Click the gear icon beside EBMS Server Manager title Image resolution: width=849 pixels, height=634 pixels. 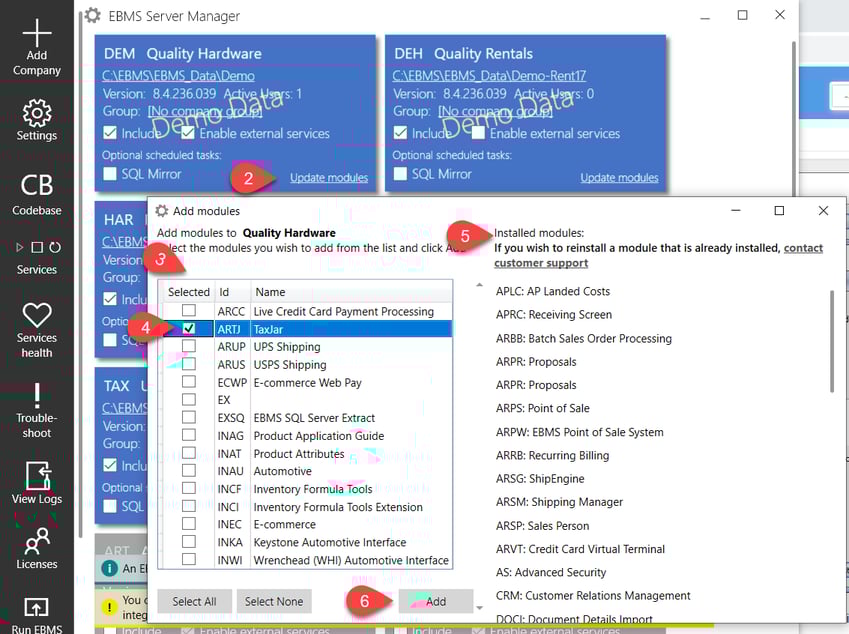[x=90, y=15]
